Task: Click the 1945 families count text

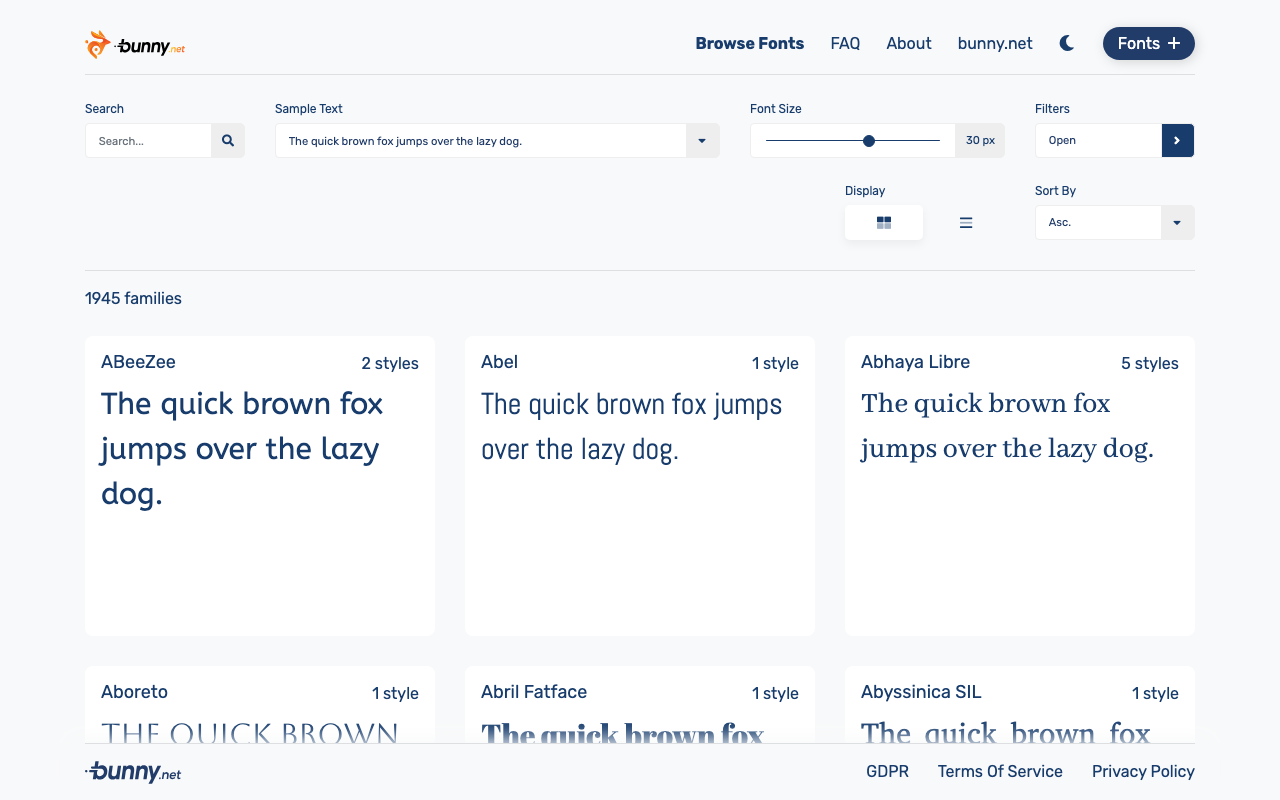Action: click(133, 298)
